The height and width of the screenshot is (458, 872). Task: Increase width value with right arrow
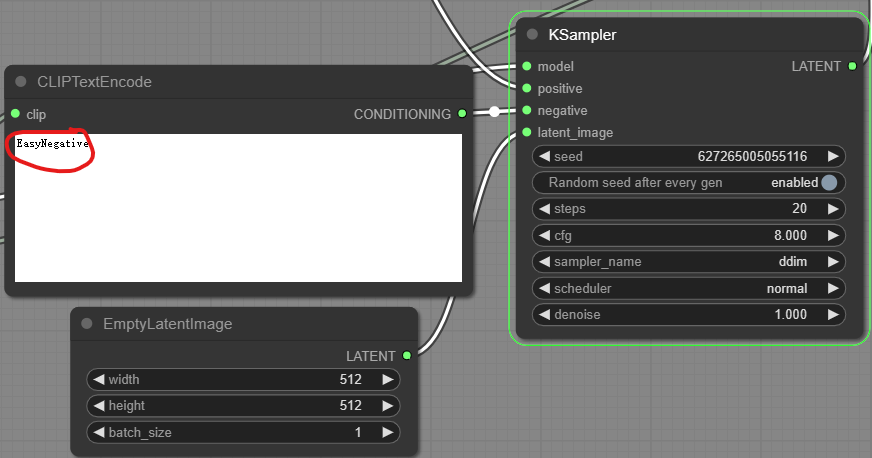point(387,380)
